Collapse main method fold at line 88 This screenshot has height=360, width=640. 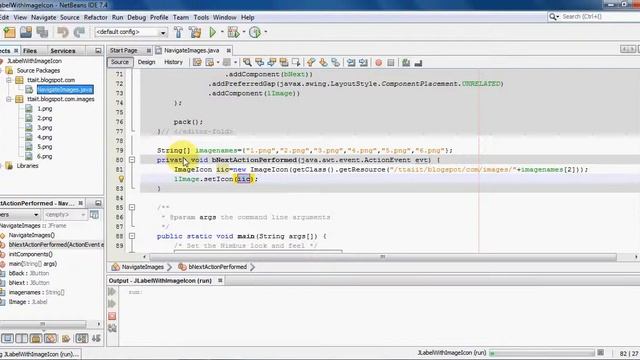[132, 236]
